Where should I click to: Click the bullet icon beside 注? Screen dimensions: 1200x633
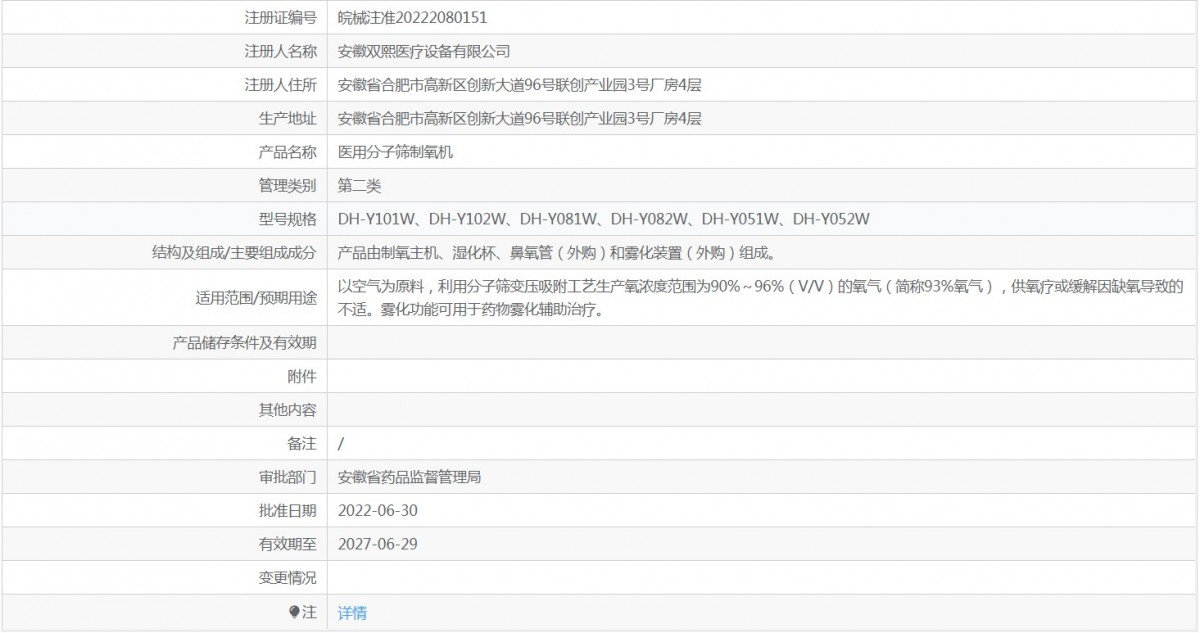[x=294, y=612]
